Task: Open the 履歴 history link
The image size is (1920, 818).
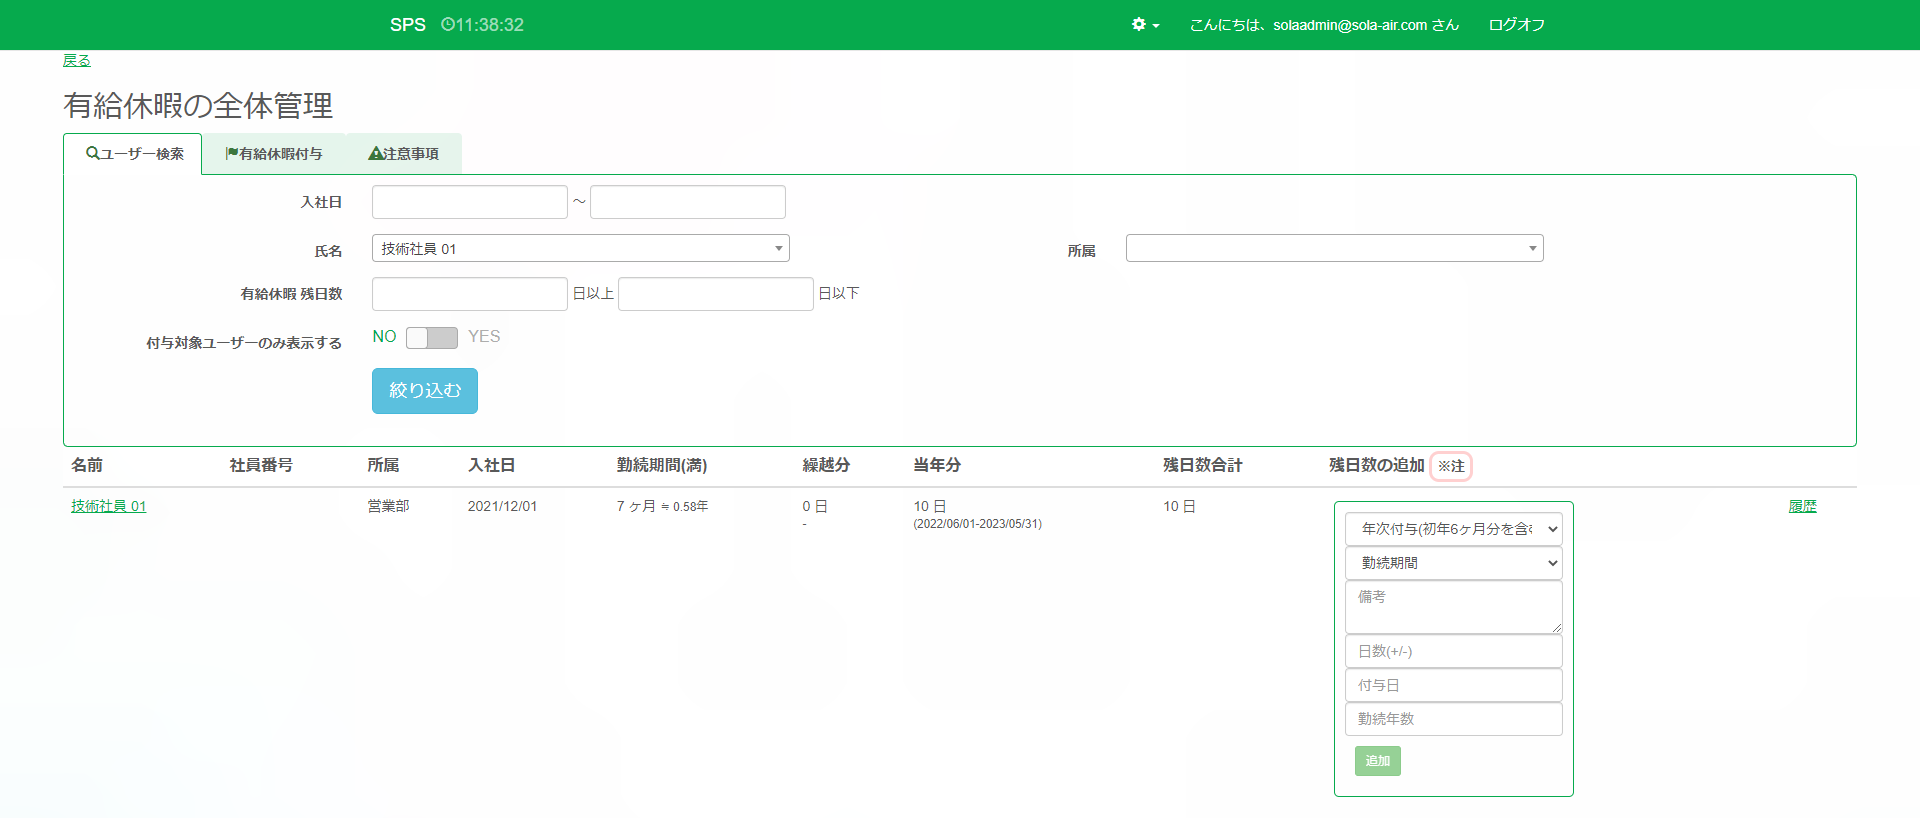Action: (x=1802, y=507)
